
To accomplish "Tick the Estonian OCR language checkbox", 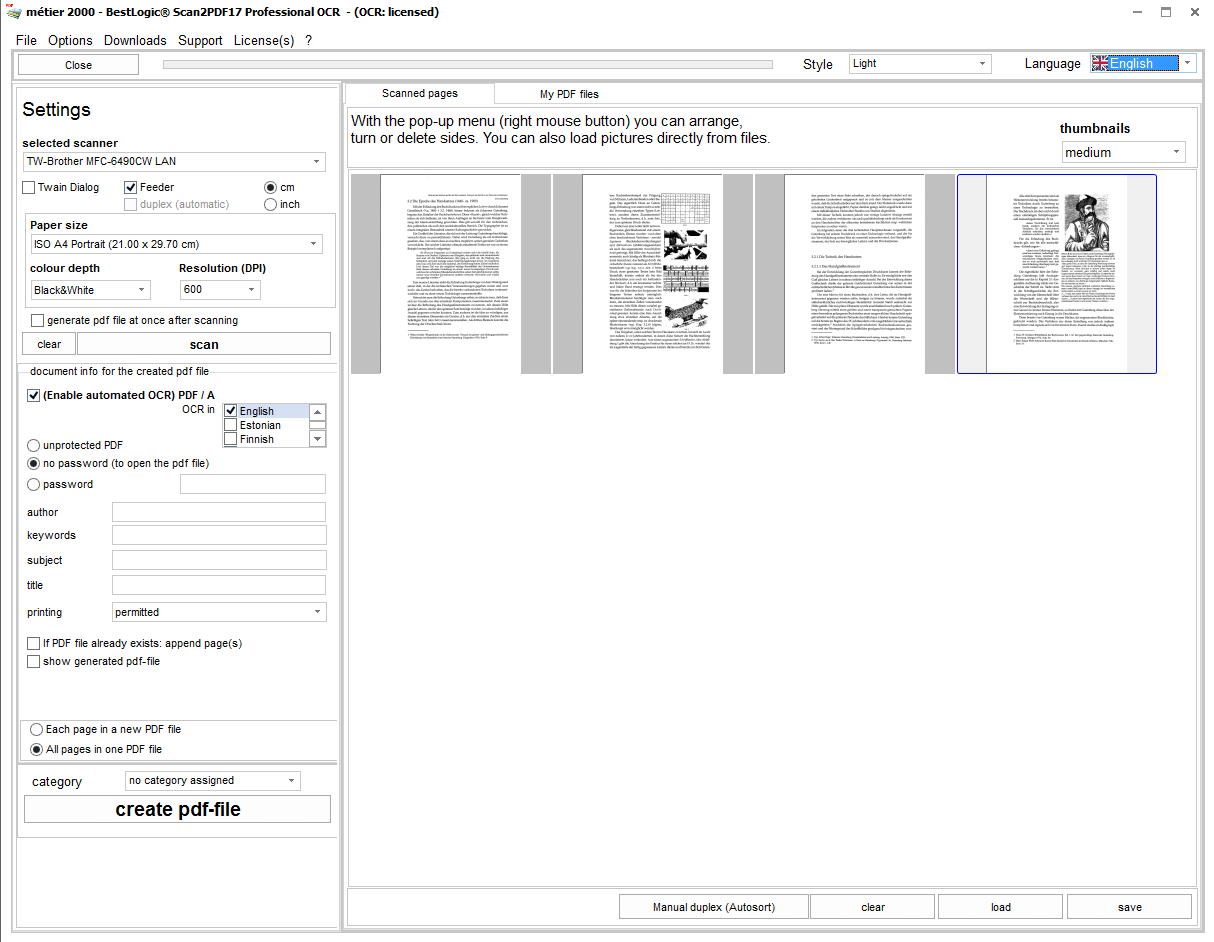I will pyautogui.click(x=231, y=425).
